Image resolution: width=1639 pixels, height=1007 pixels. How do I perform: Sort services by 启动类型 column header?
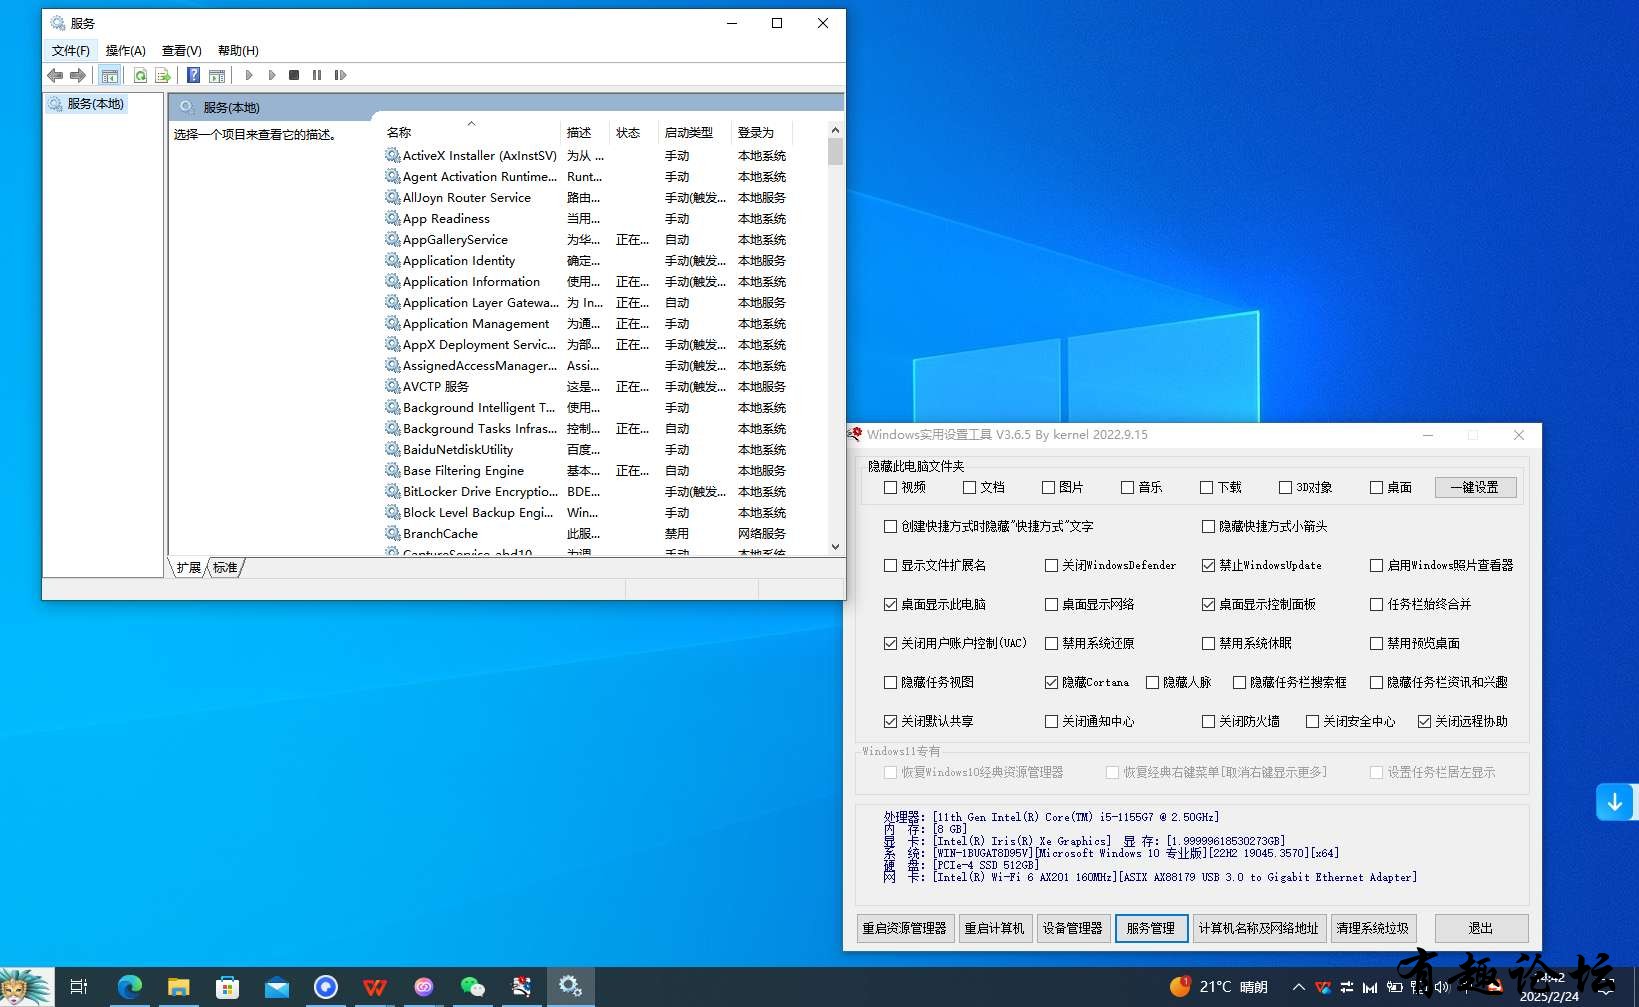point(695,132)
